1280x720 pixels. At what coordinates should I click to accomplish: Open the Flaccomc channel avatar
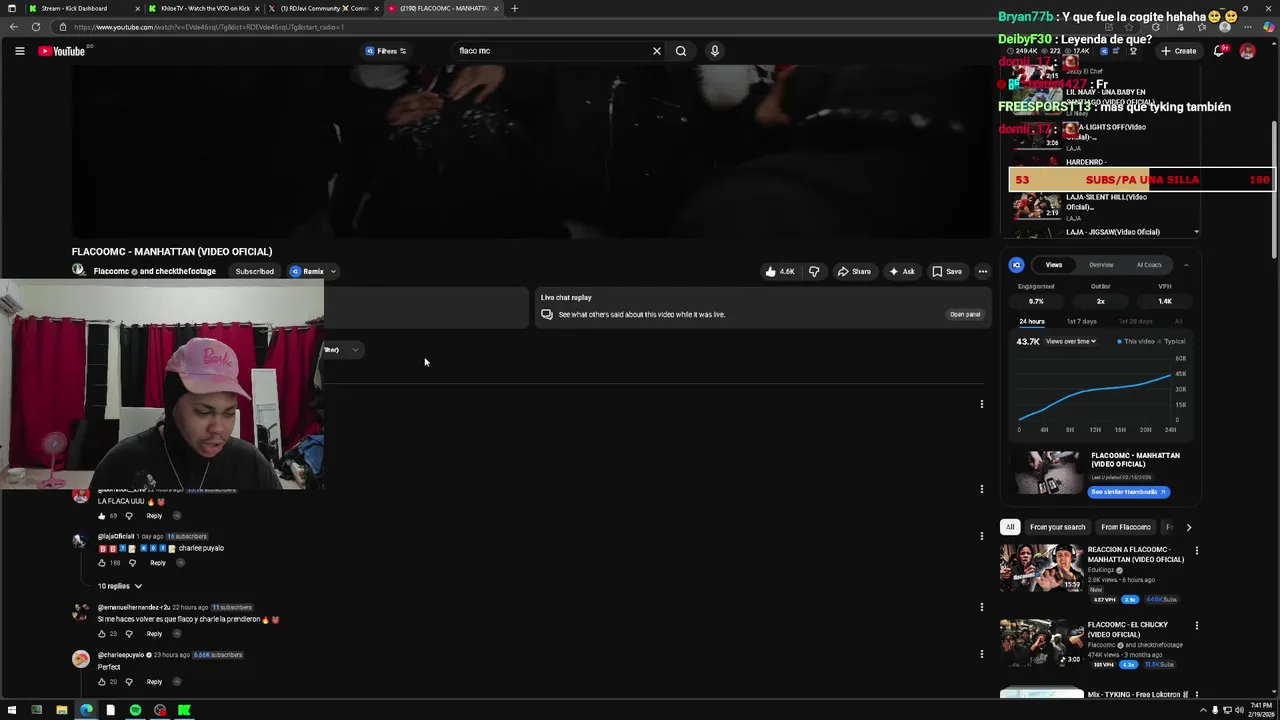coord(78,270)
